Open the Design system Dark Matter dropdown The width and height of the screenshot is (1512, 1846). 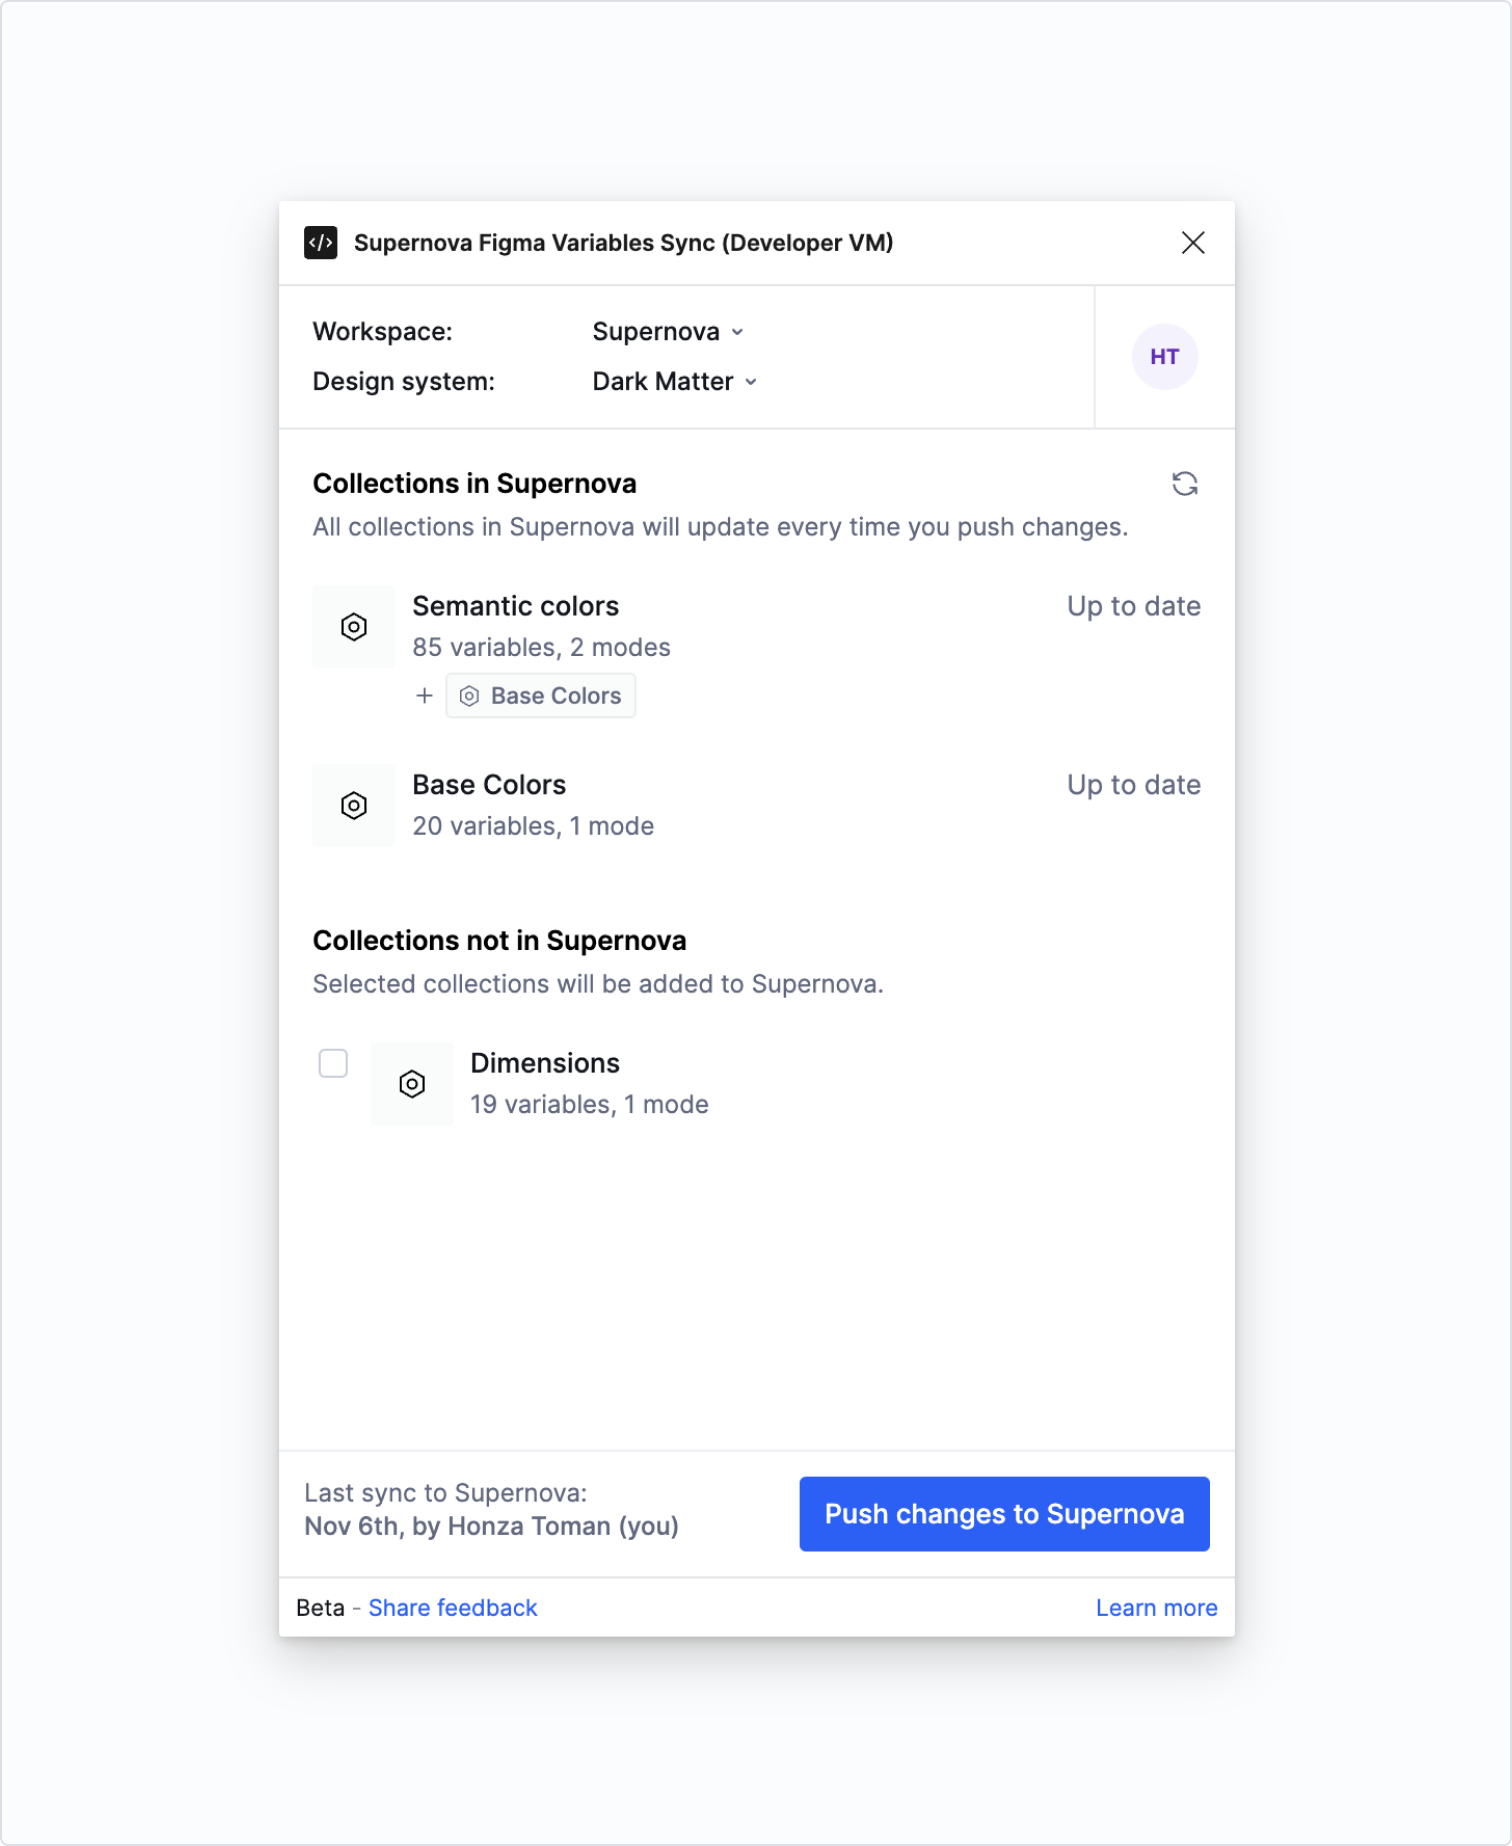point(675,382)
